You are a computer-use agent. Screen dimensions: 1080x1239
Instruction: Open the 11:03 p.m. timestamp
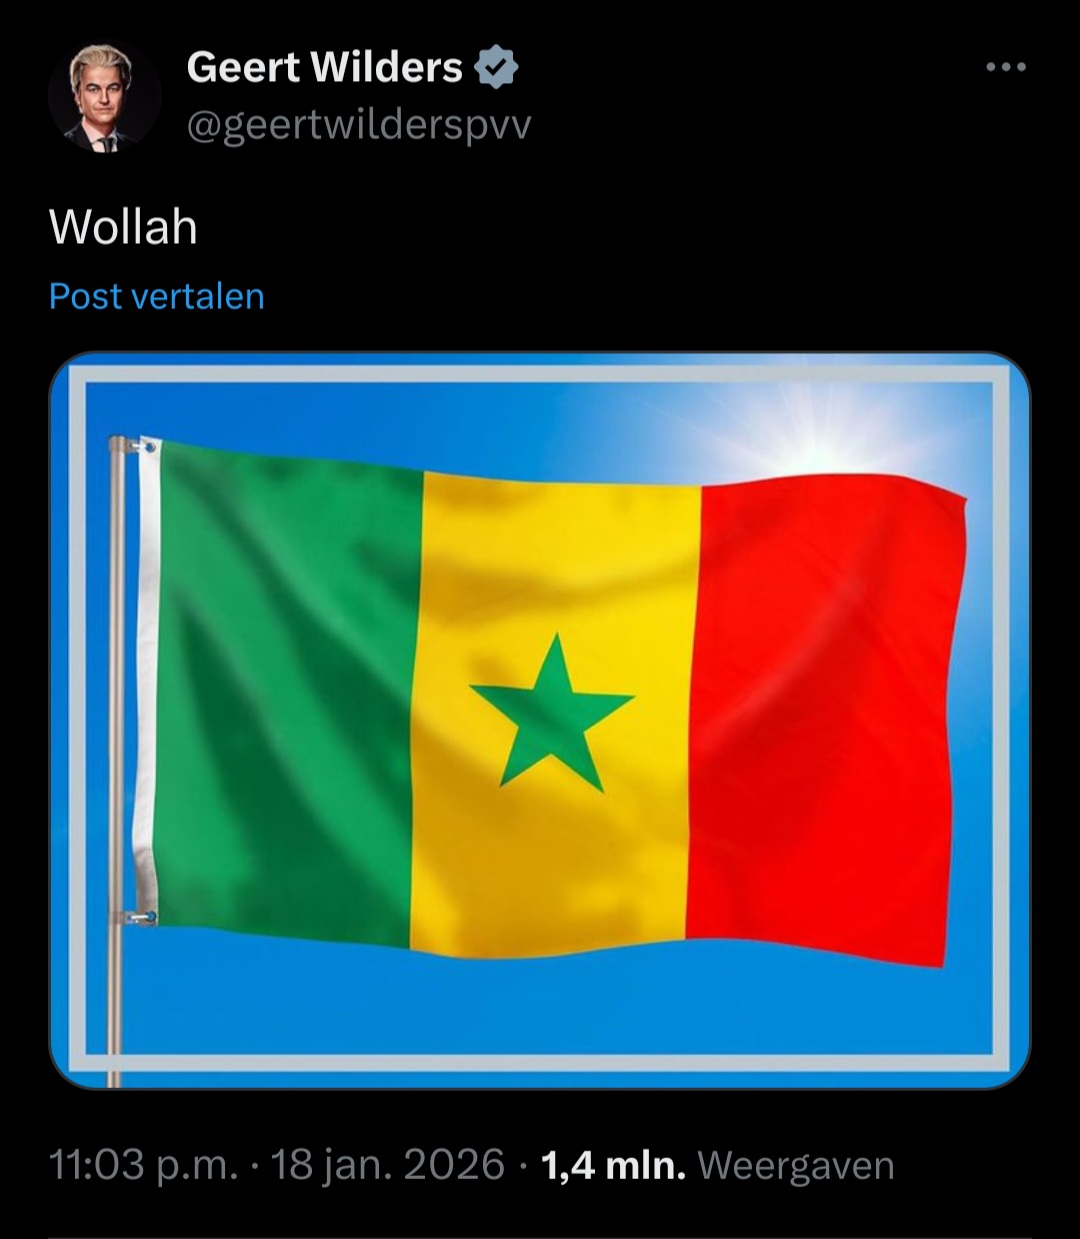pyautogui.click(x=144, y=1165)
